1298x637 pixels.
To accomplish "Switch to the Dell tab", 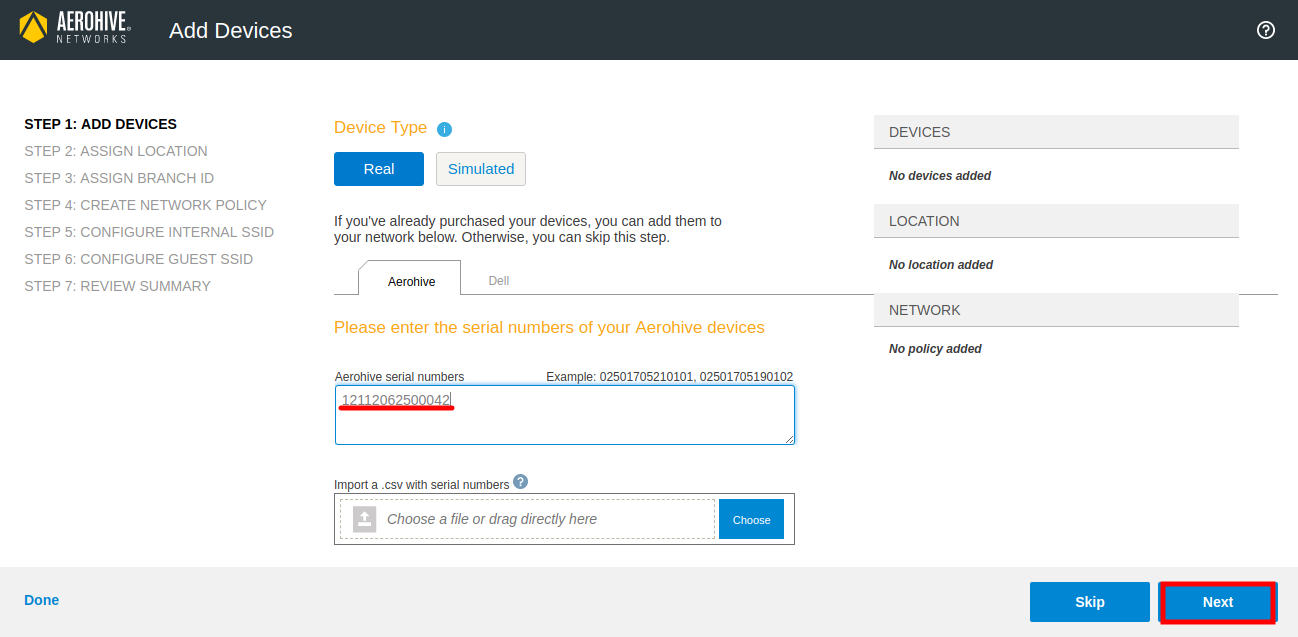I will coord(499,281).
